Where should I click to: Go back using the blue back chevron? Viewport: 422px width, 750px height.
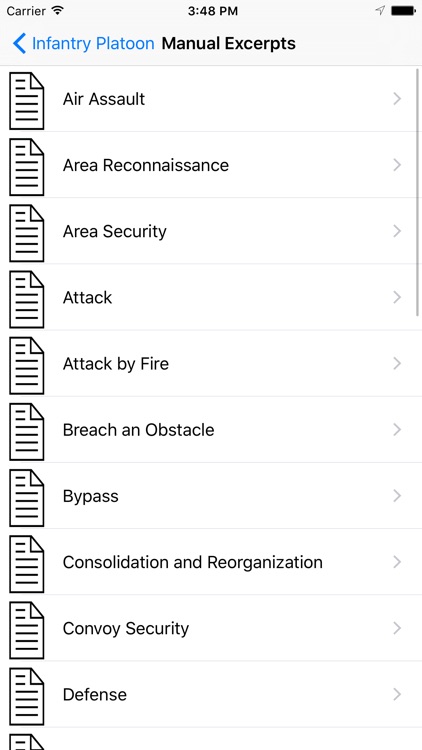pyautogui.click(x=19, y=44)
